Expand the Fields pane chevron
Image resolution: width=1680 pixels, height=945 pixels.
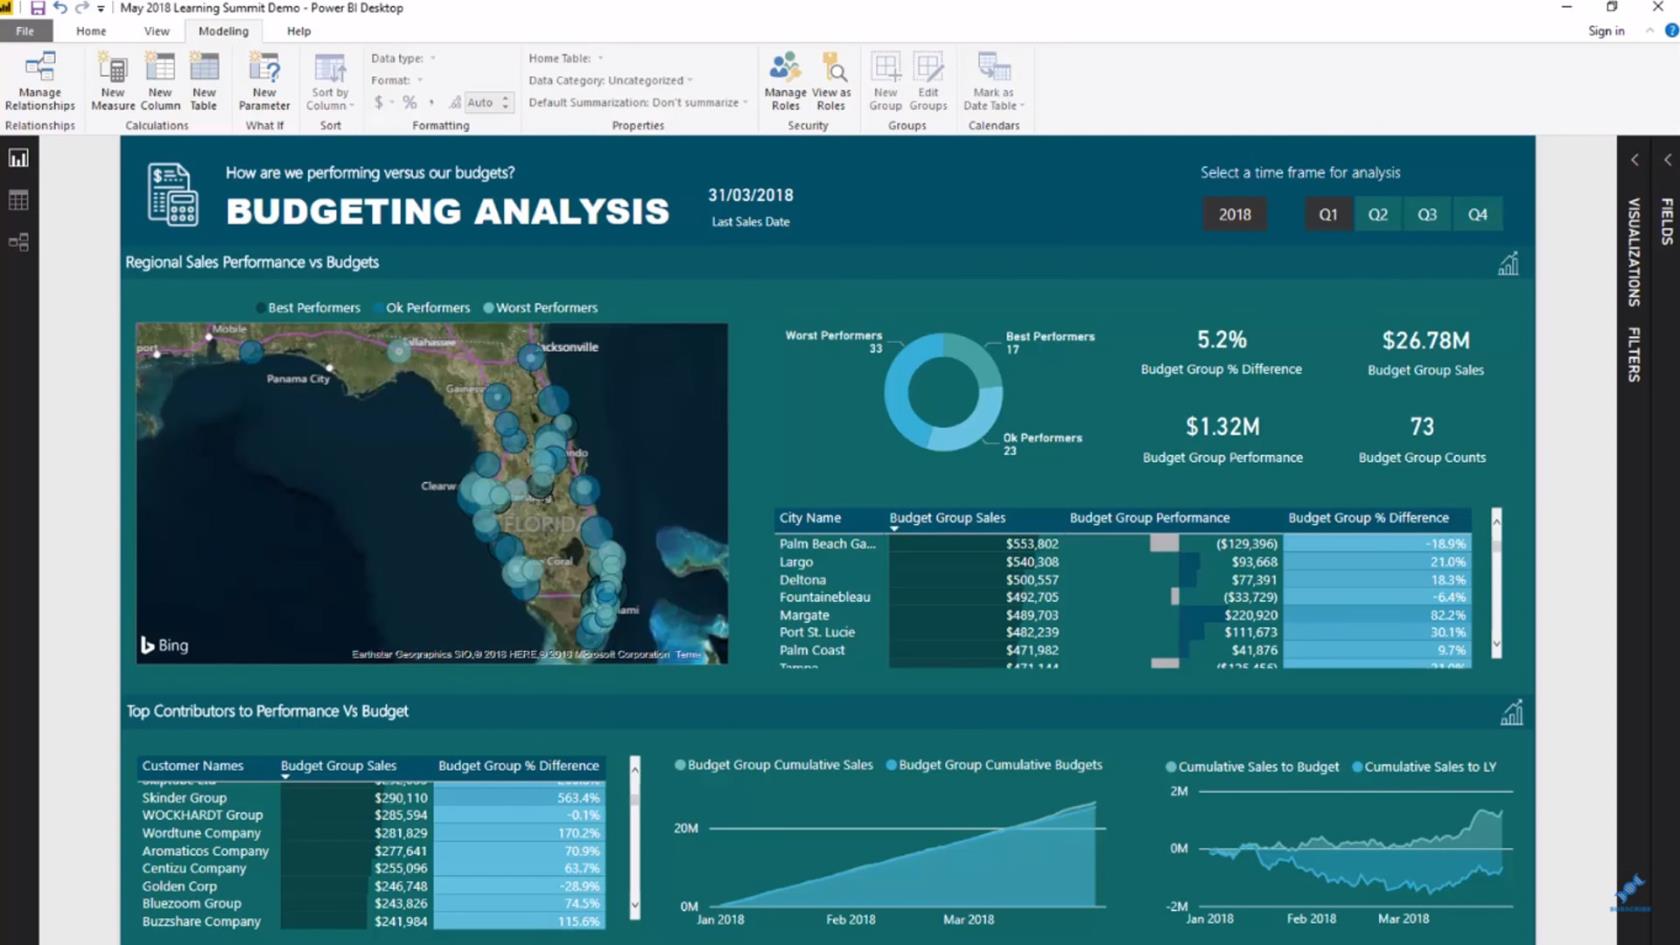(x=1667, y=160)
